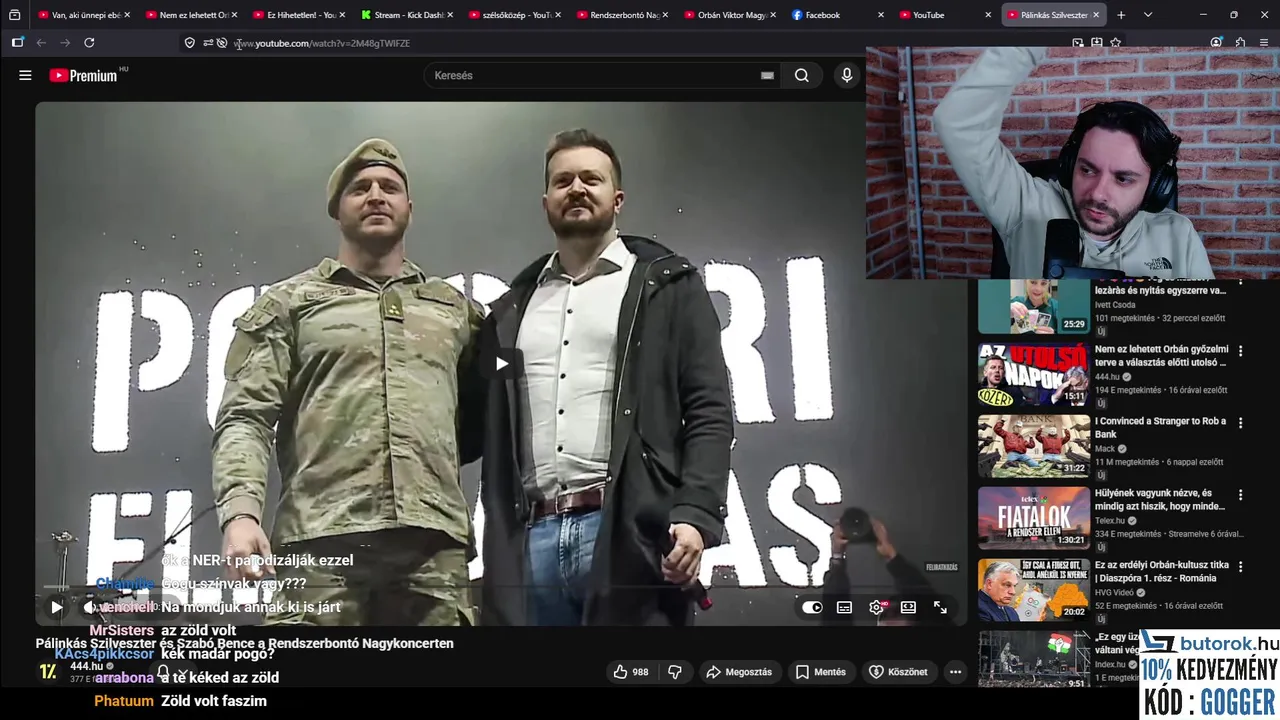Switch to theater mode view

(908, 607)
